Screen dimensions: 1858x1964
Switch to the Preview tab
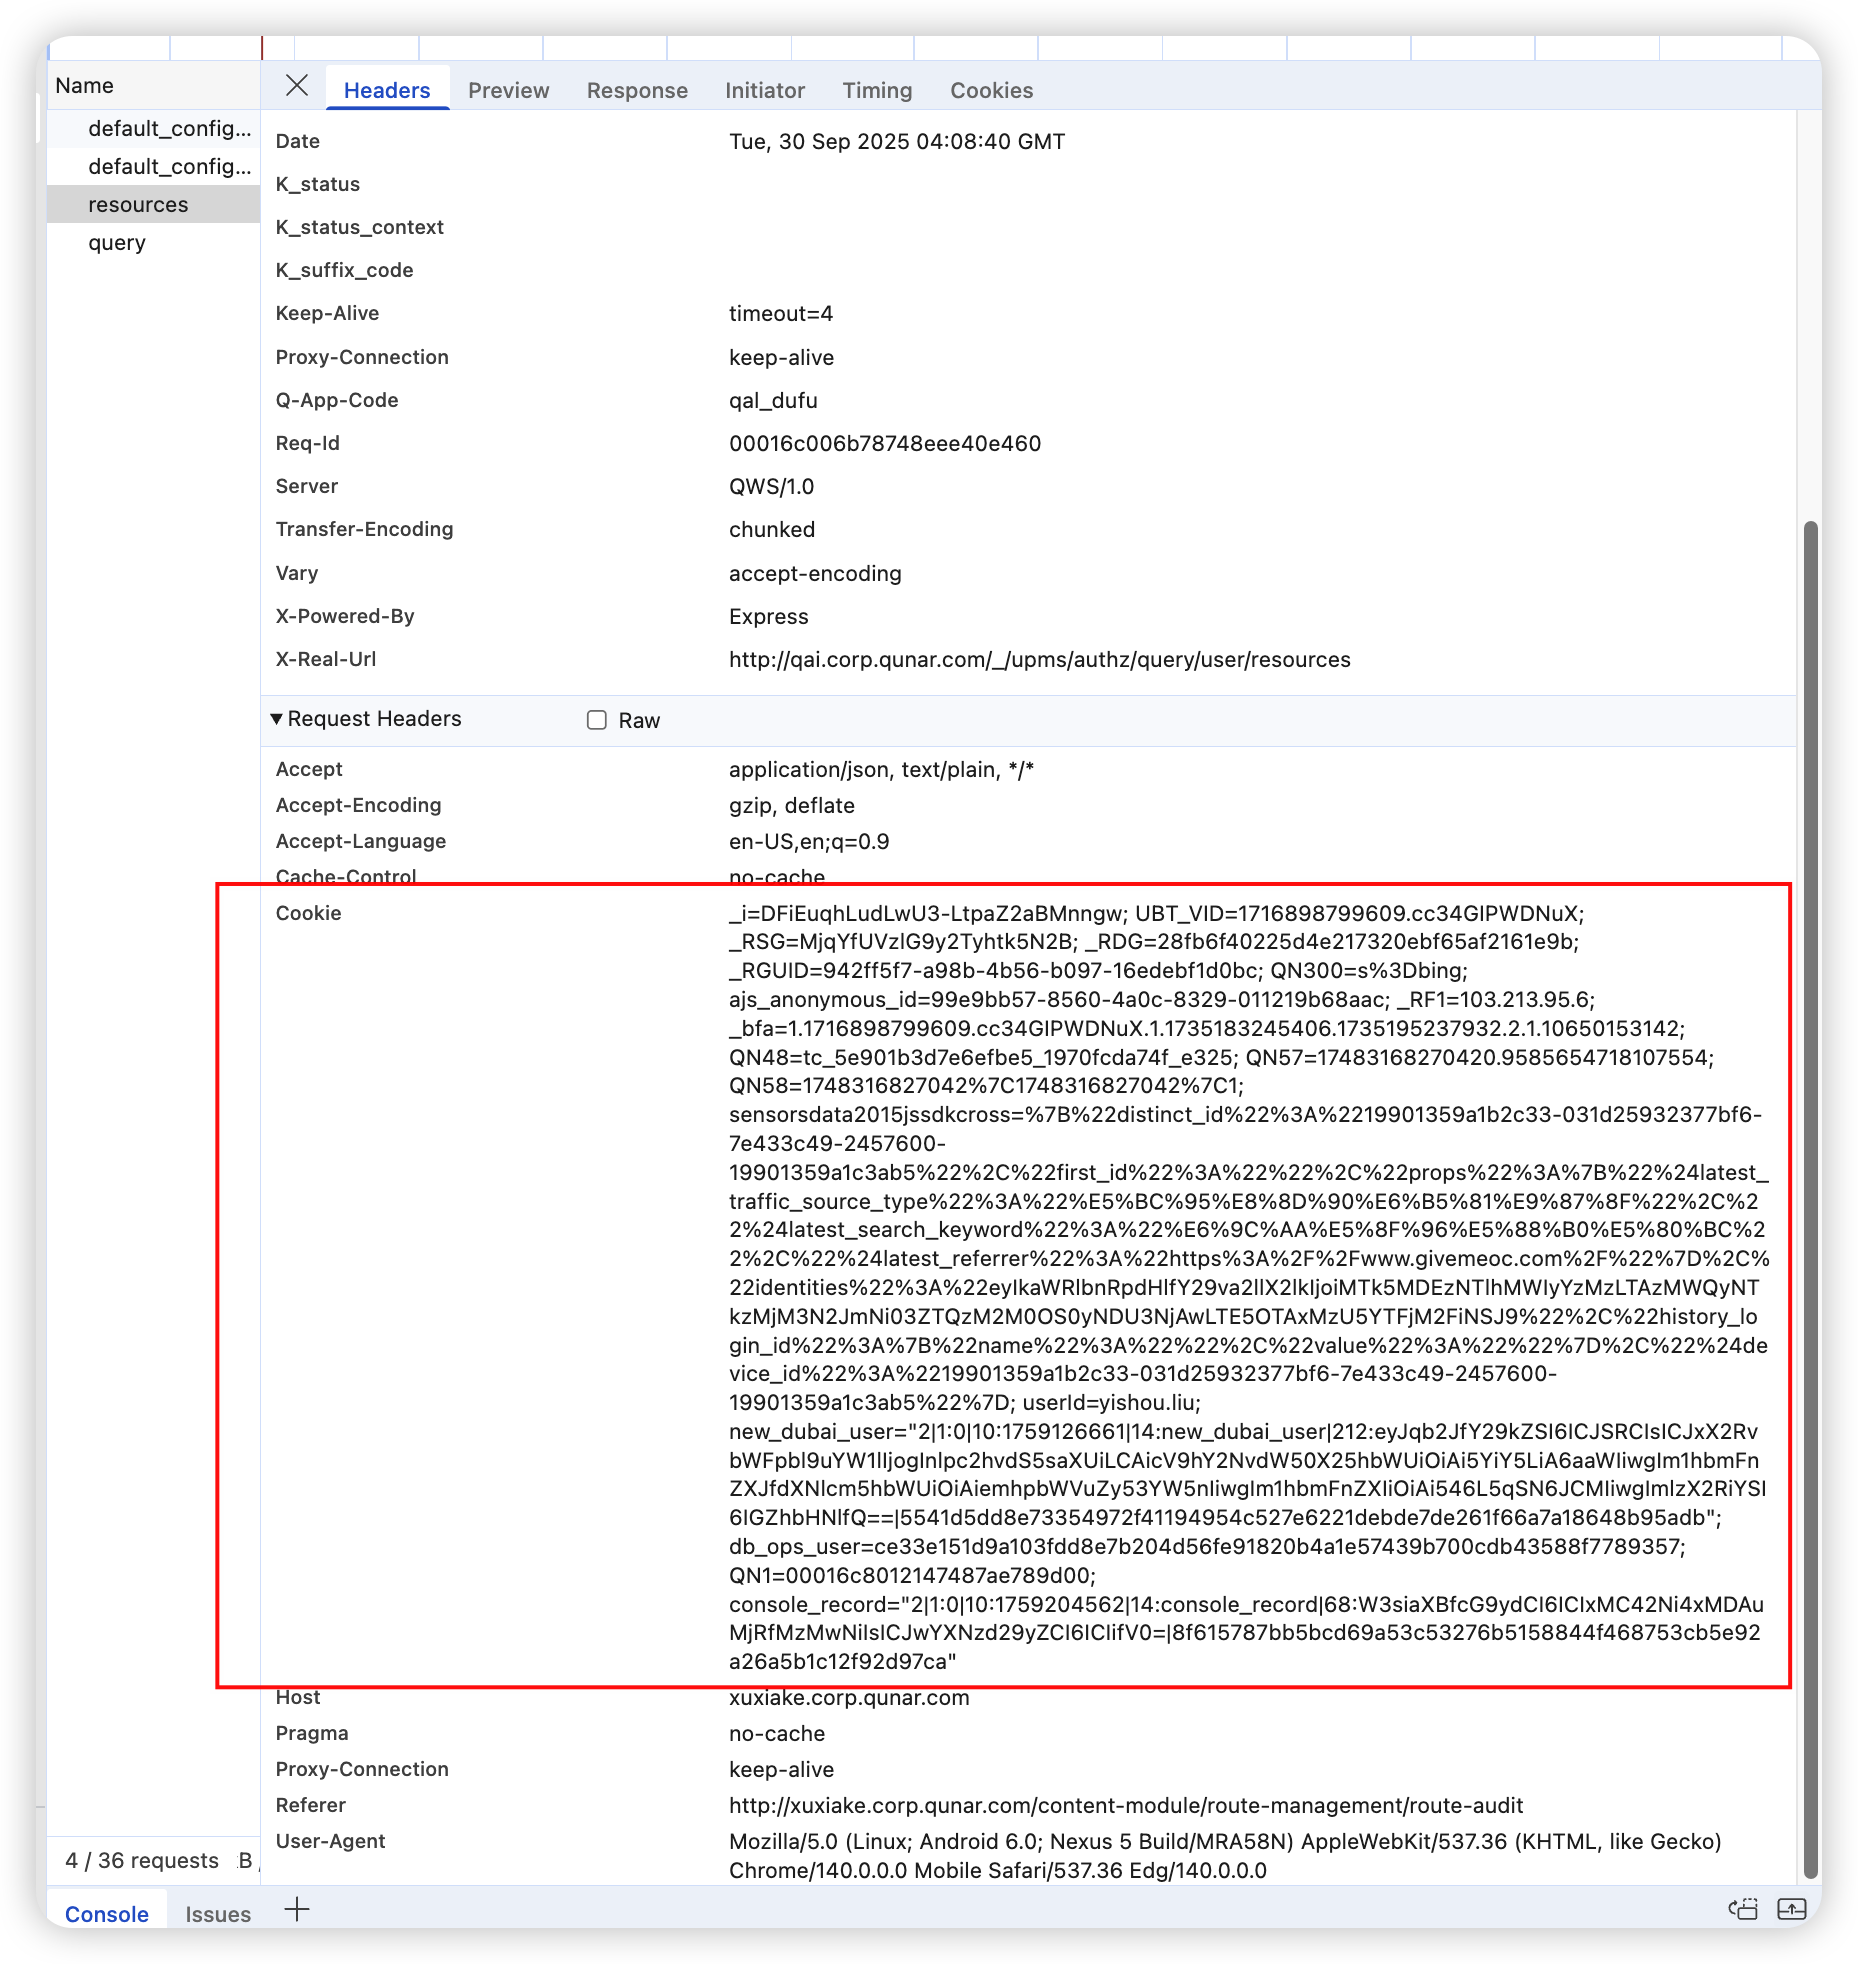click(x=508, y=90)
